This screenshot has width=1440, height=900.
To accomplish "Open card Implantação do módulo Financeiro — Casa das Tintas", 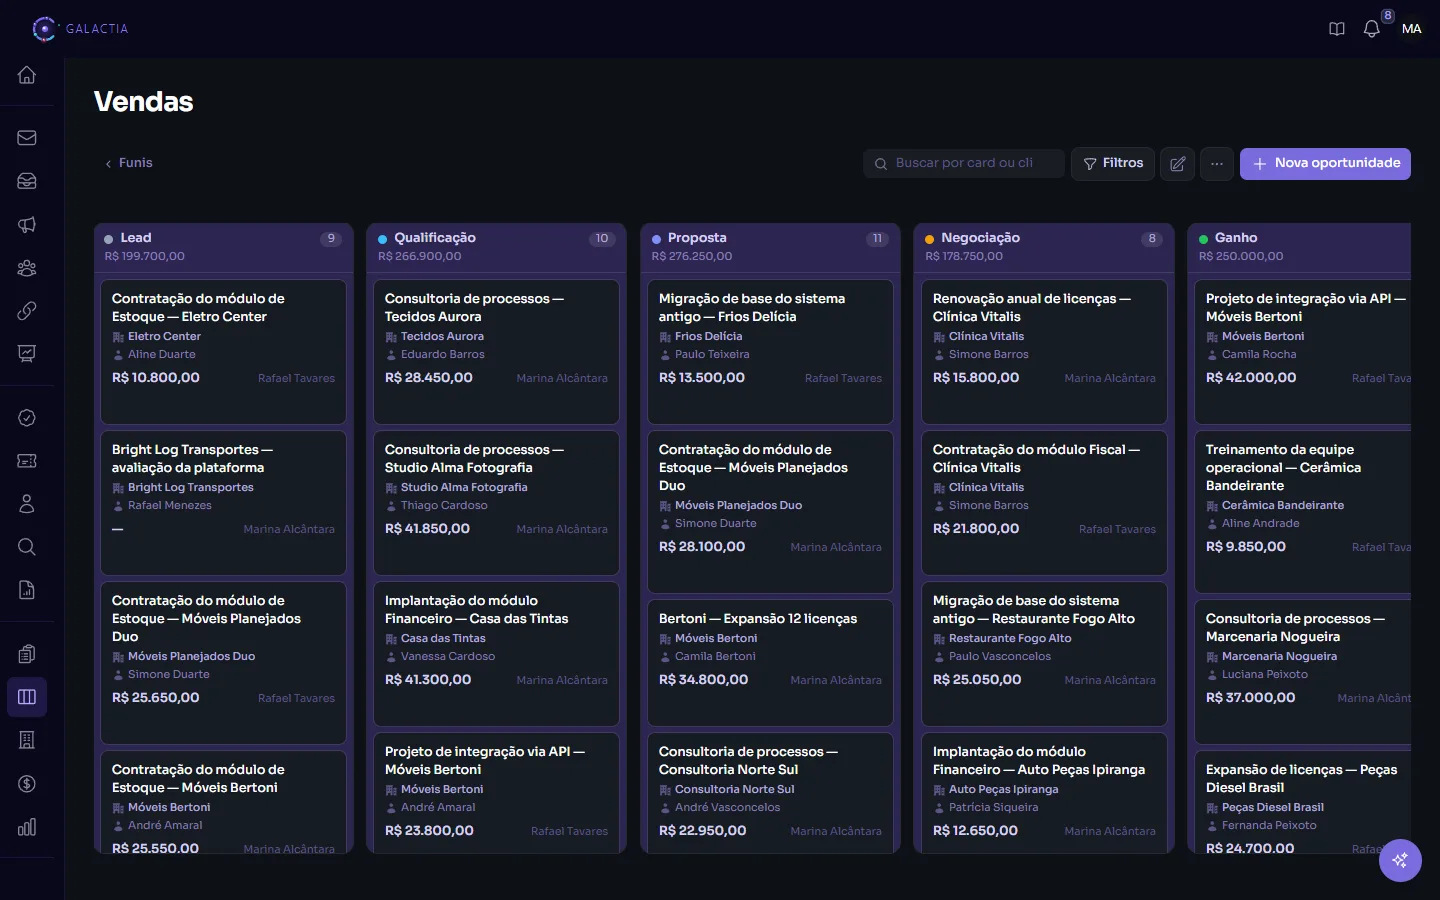I will tap(497, 654).
